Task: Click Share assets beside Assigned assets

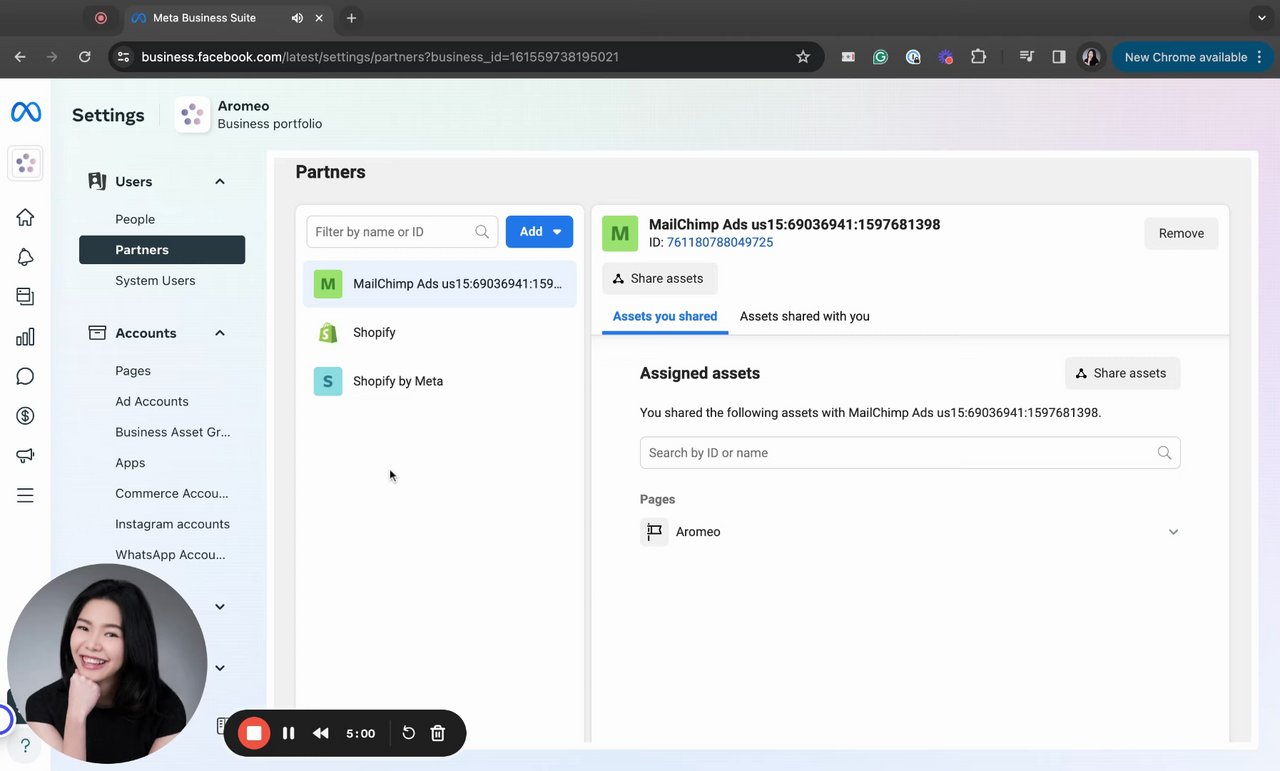Action: point(1123,373)
